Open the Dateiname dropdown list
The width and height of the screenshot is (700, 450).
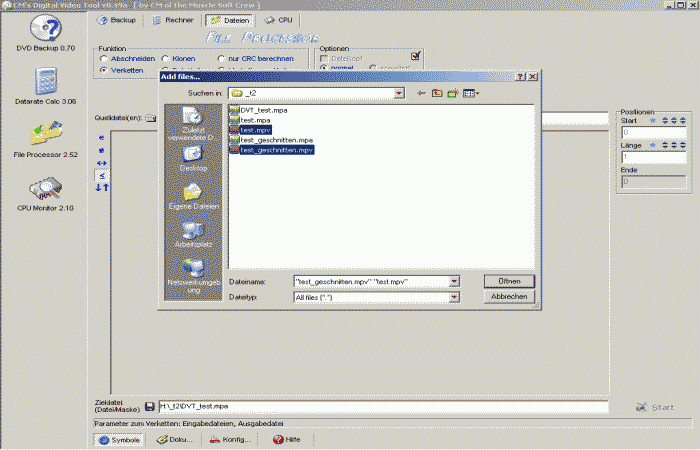point(454,282)
